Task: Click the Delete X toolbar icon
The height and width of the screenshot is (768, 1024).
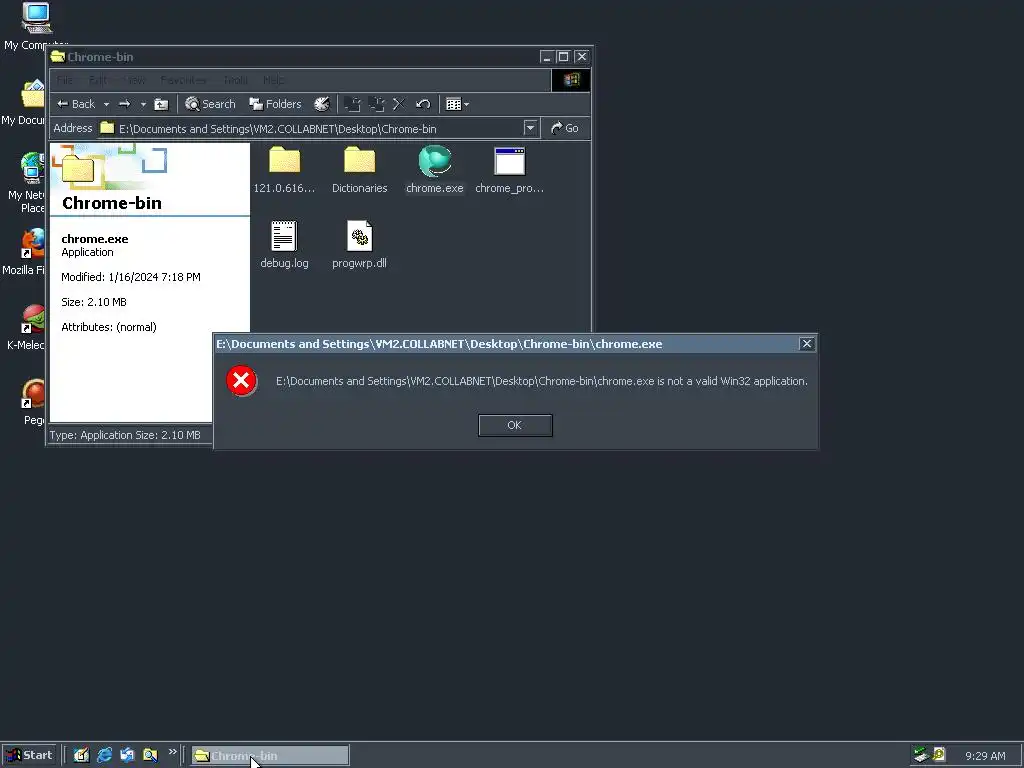Action: coord(399,104)
